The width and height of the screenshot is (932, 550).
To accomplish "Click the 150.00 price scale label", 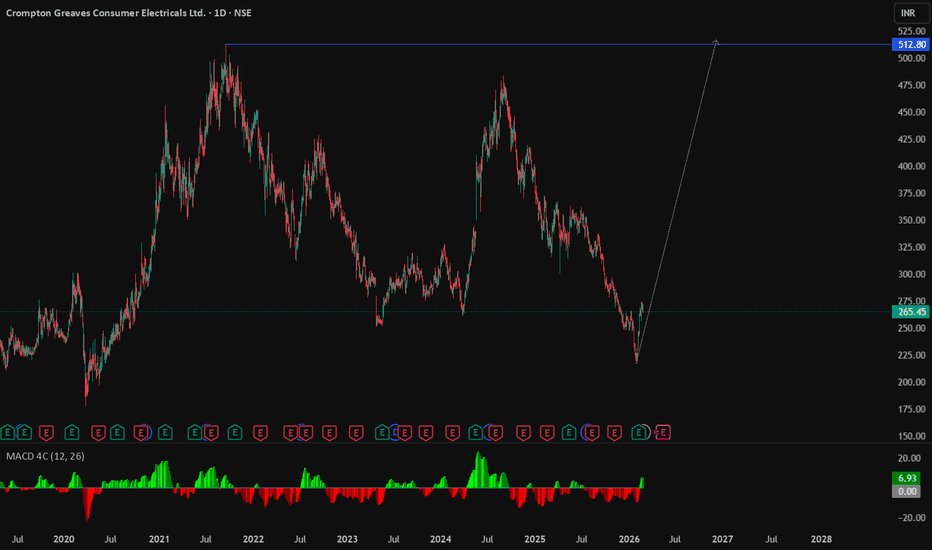I will pyautogui.click(x=912, y=436).
